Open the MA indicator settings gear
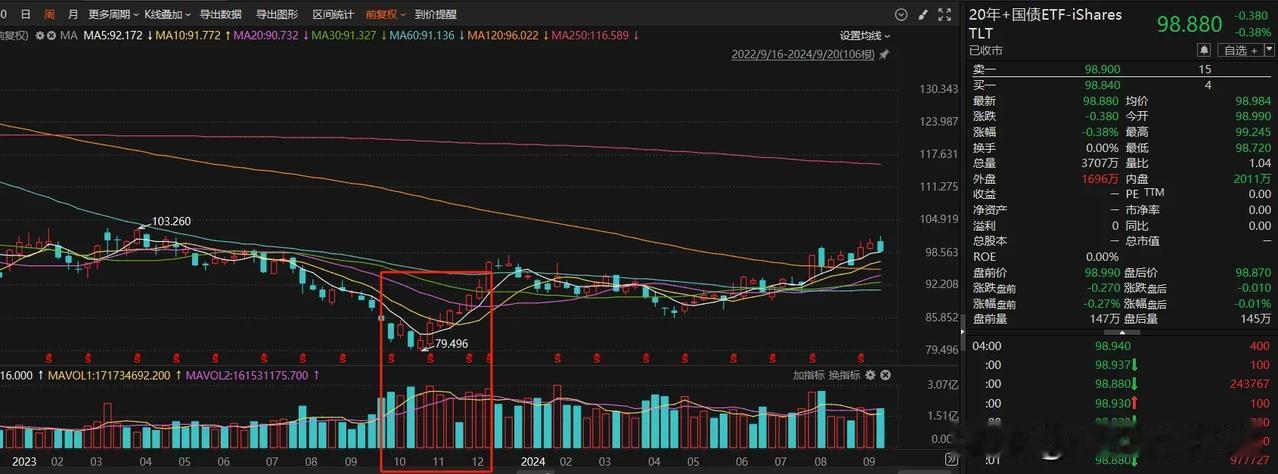1278x474 pixels. pos(40,35)
